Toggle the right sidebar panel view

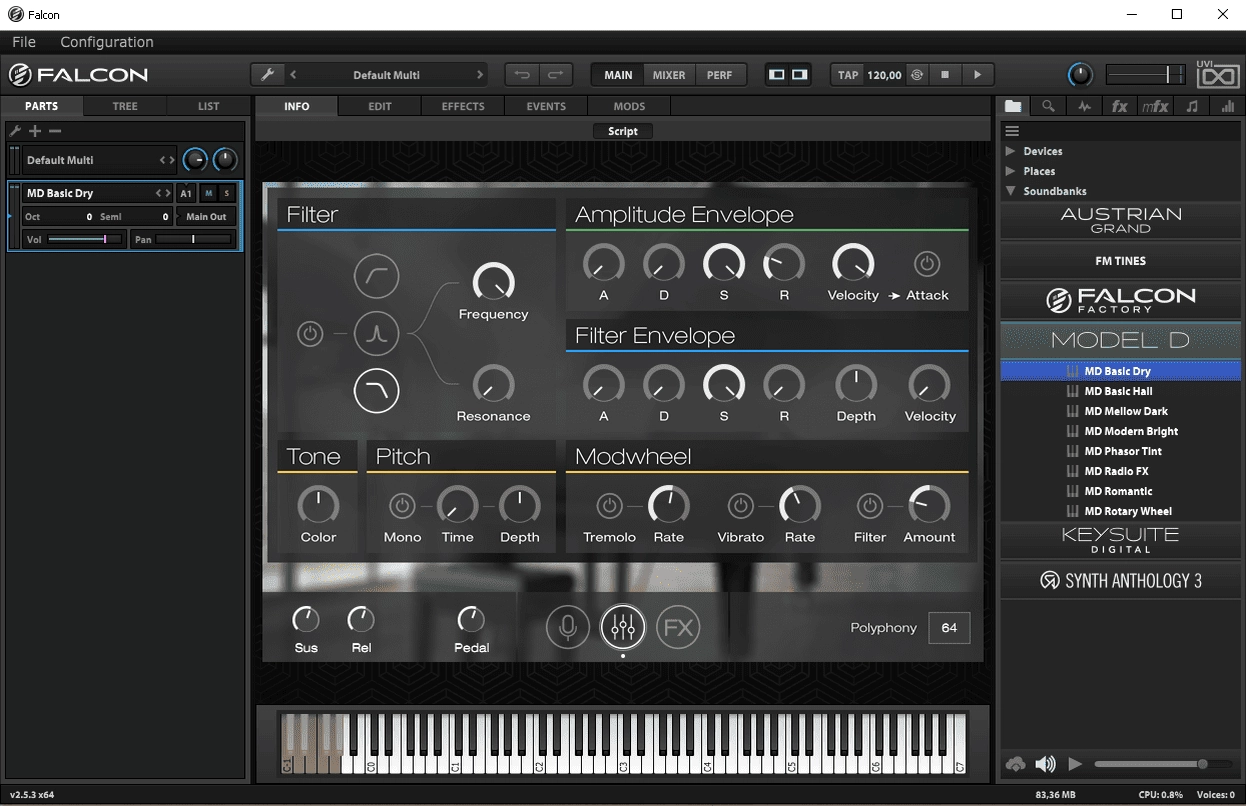click(x=799, y=75)
